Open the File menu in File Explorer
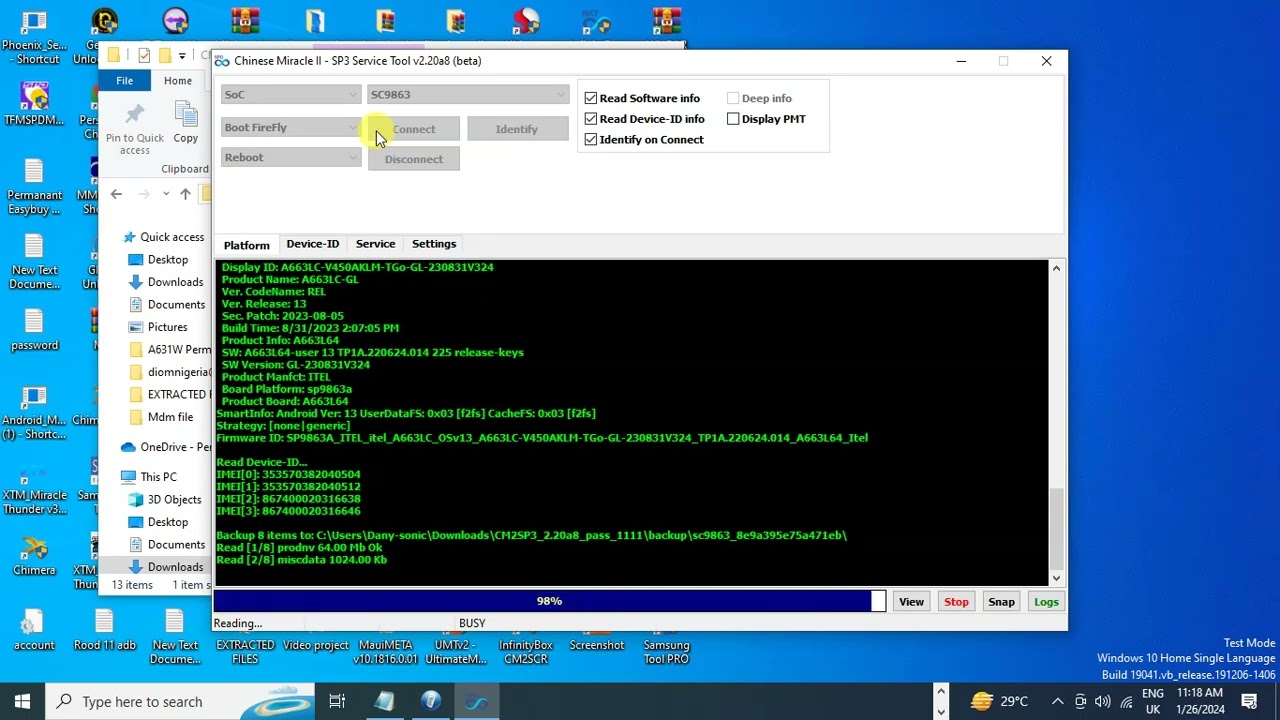 [124, 81]
